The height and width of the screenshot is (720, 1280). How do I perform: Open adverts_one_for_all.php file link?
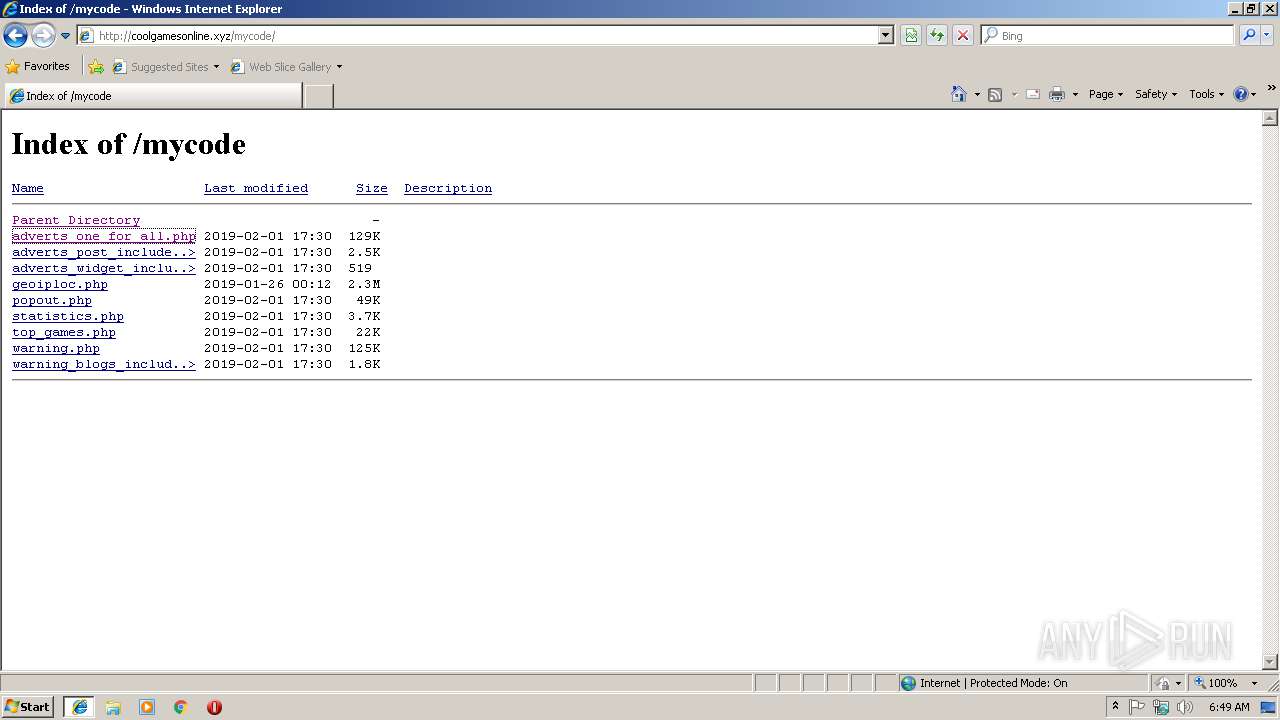click(104, 236)
